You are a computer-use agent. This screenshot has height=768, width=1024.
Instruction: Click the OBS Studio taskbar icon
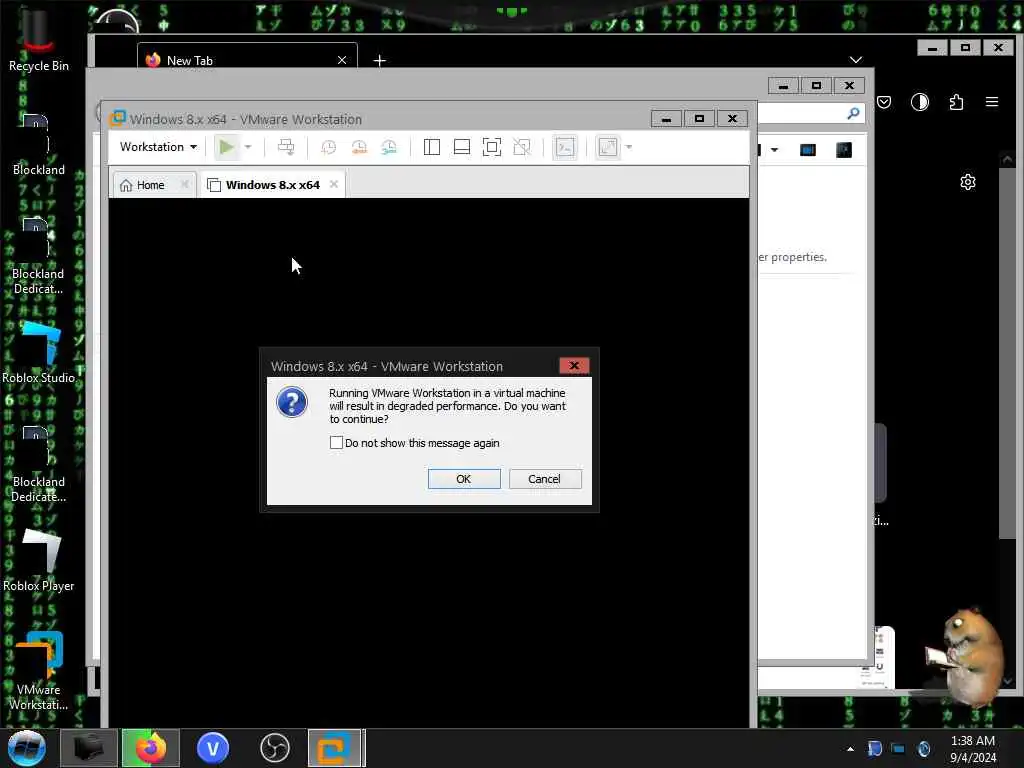[x=275, y=748]
